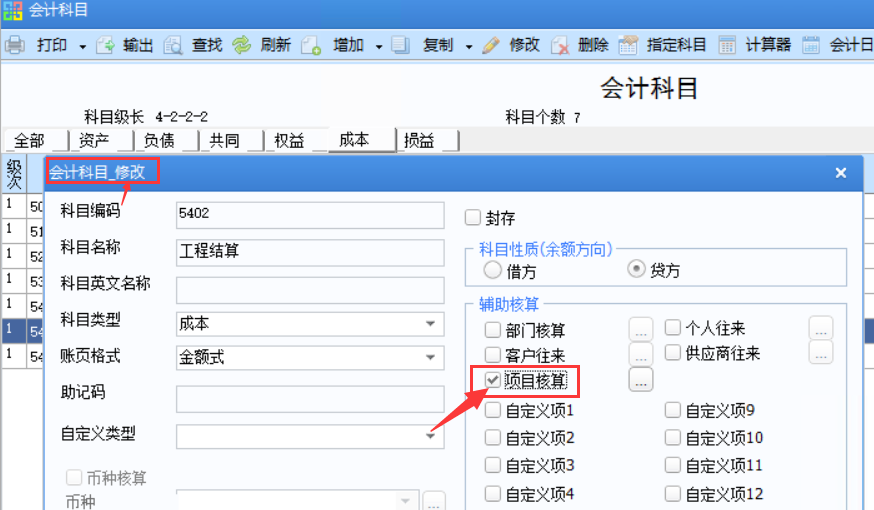Expand the 自定义类型 dropdown

coord(430,435)
